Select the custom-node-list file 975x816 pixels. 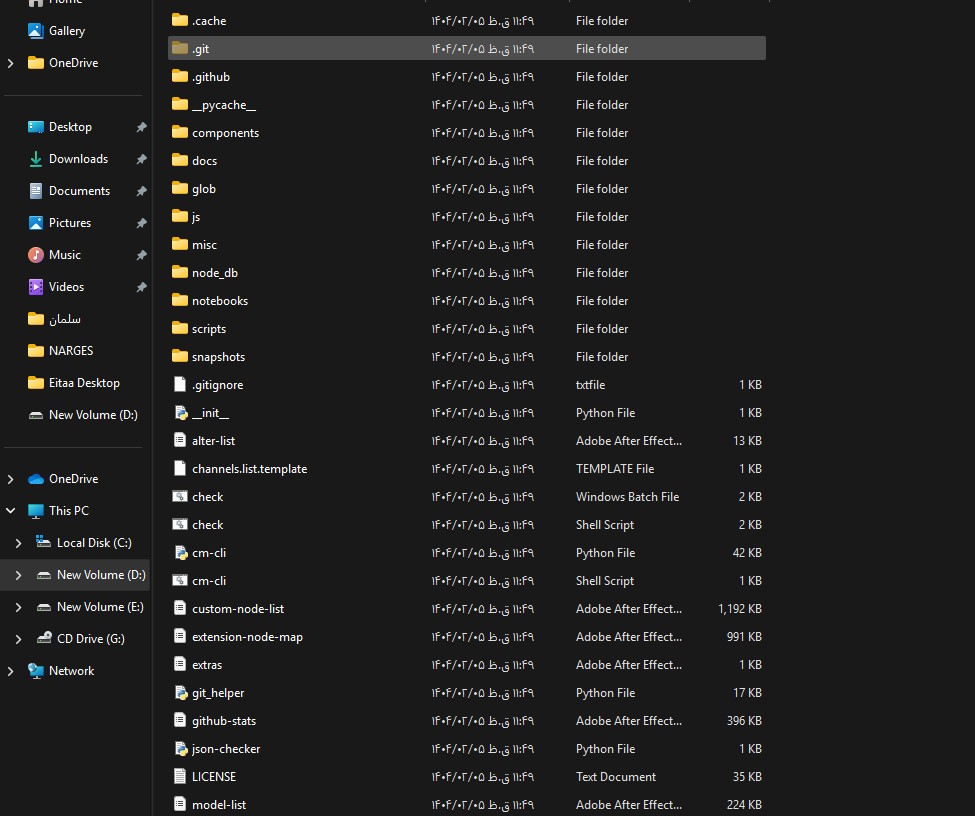point(238,609)
